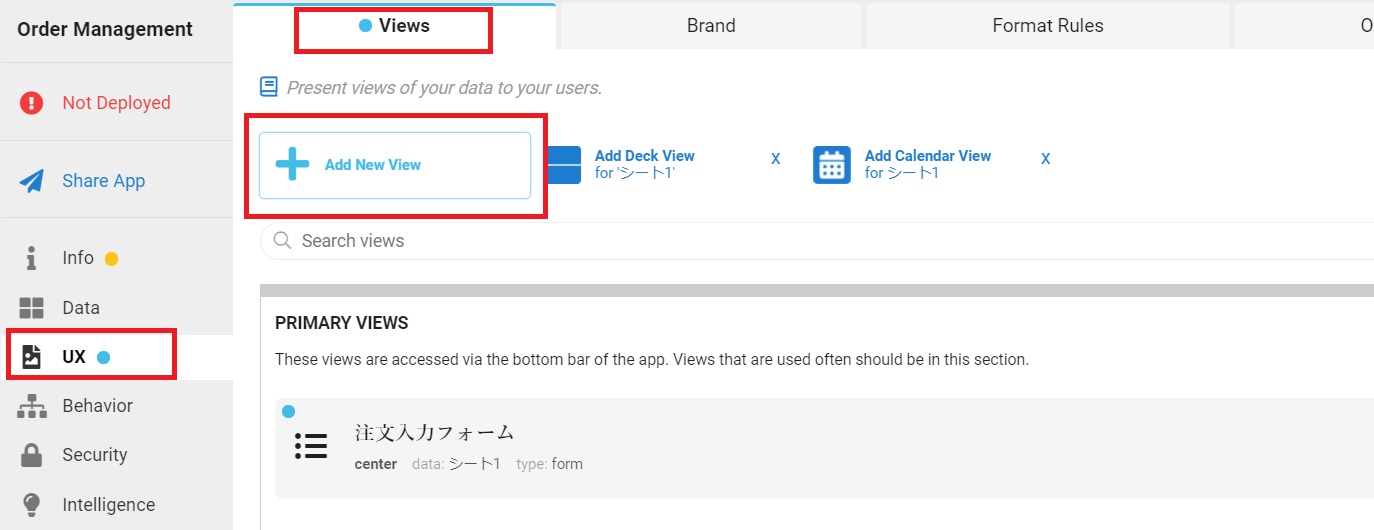The image size is (1374, 530).
Task: Click the Add New View button
Action: tap(395, 165)
